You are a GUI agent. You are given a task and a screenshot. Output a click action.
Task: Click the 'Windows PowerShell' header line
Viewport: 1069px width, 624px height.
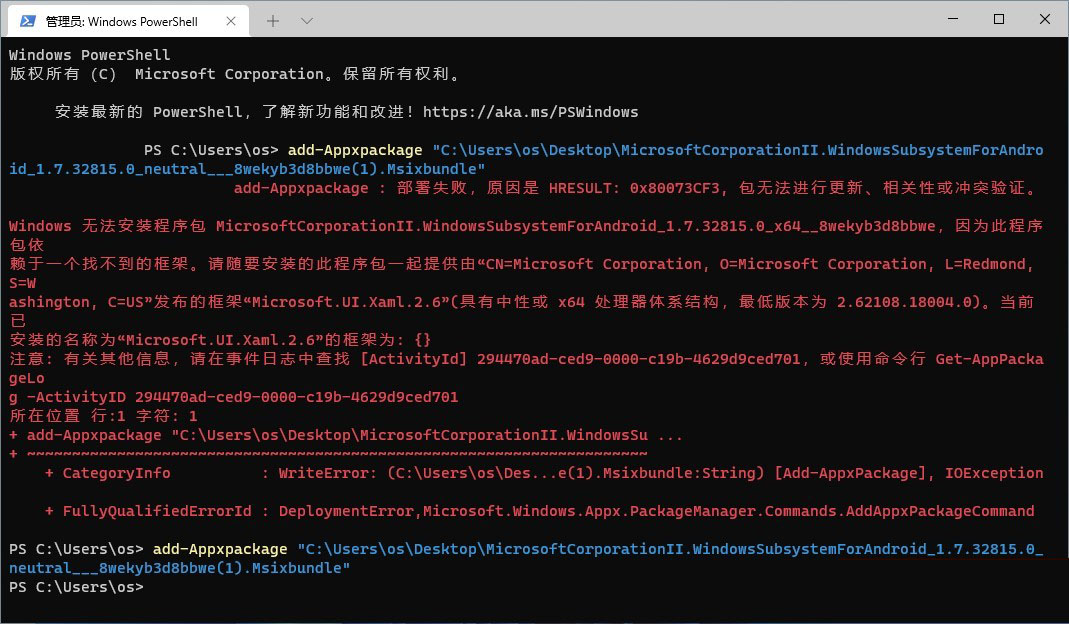click(x=89, y=55)
